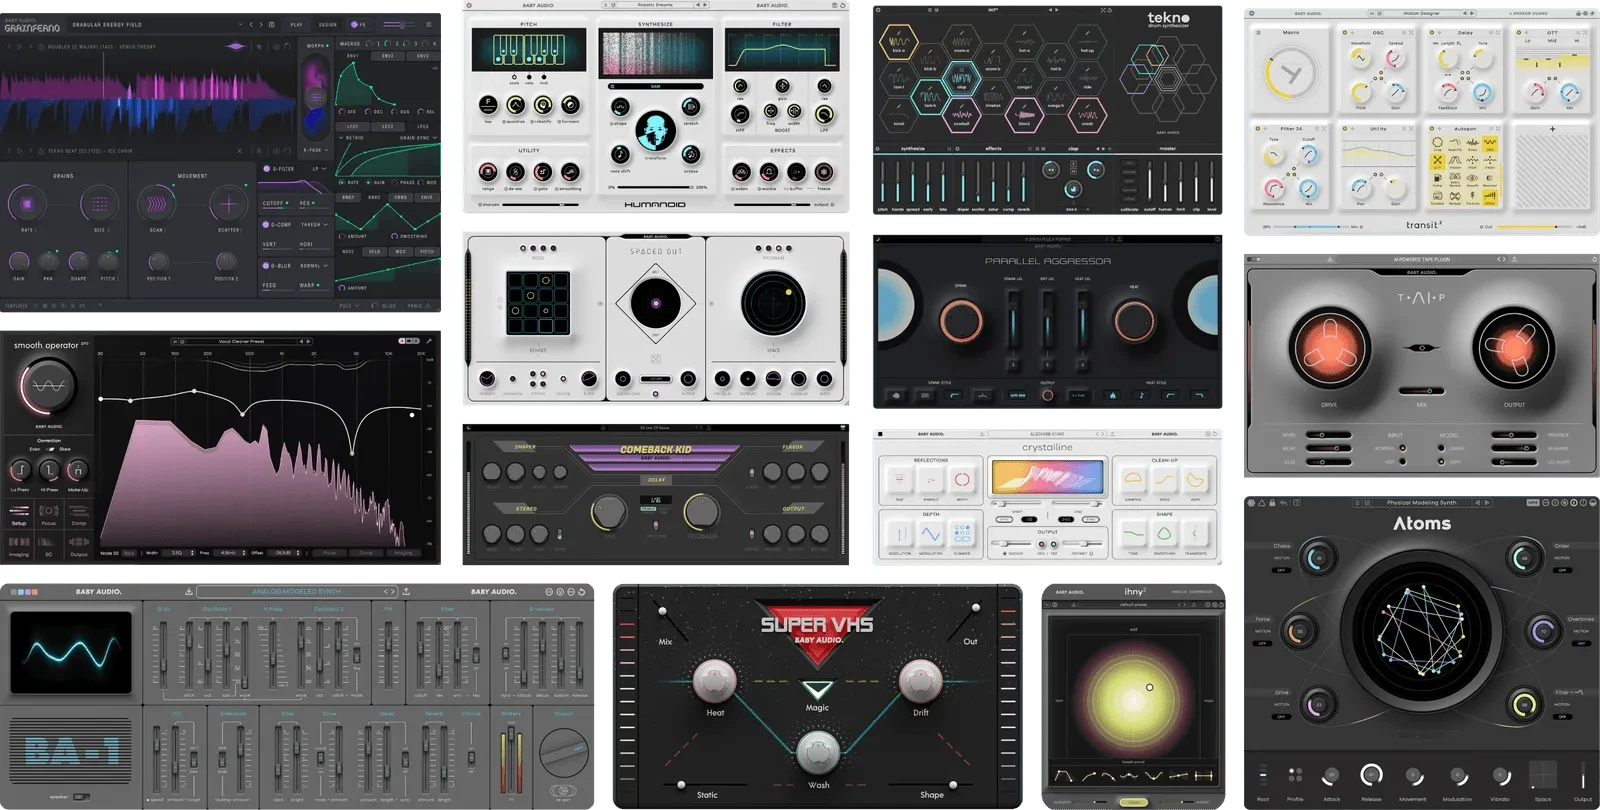Toggle the G-Comp power button in Grainferno
Screen dimensions: 1600x810
[x=266, y=224]
